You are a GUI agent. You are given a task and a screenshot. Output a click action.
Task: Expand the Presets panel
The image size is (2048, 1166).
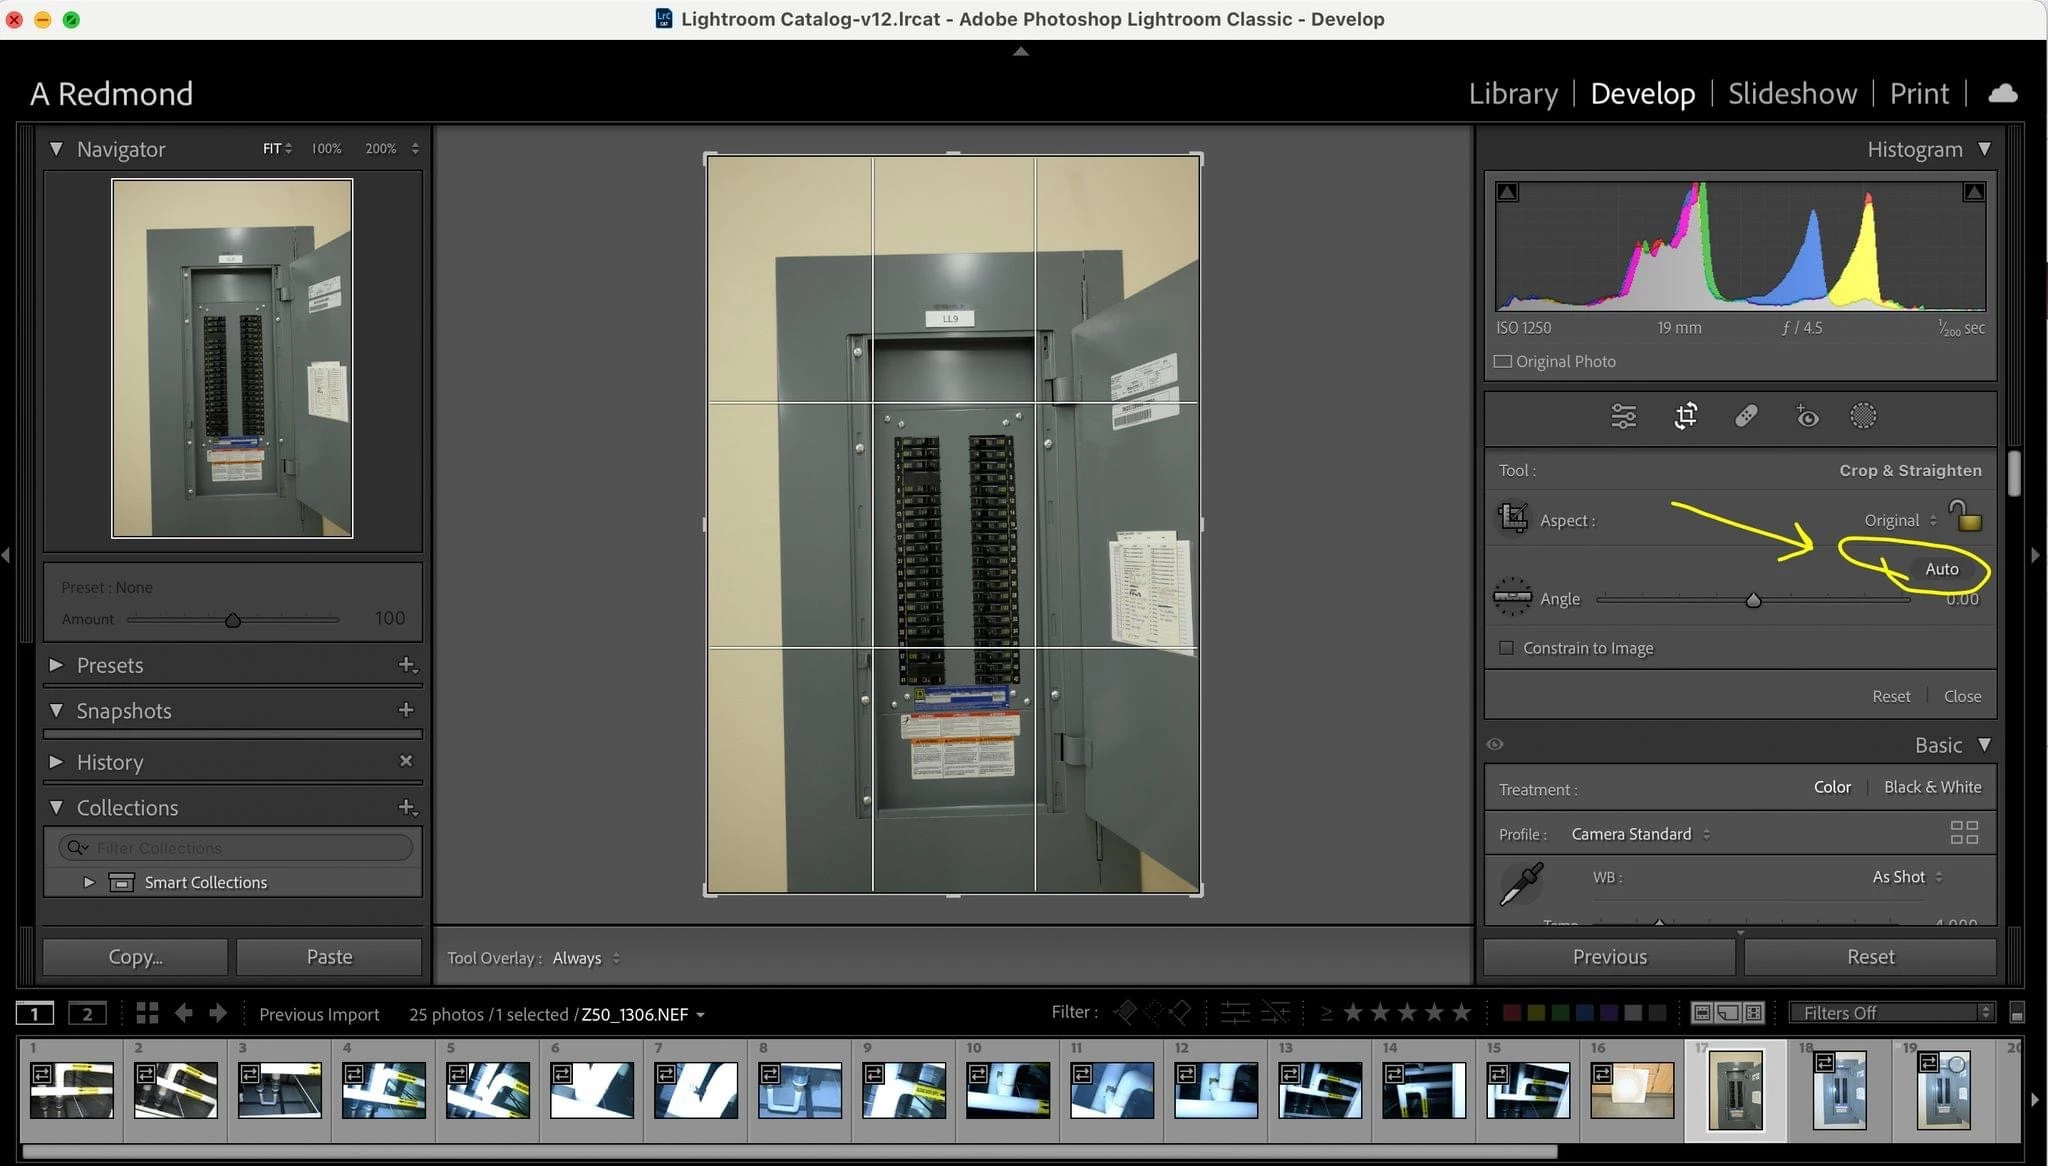pos(57,665)
